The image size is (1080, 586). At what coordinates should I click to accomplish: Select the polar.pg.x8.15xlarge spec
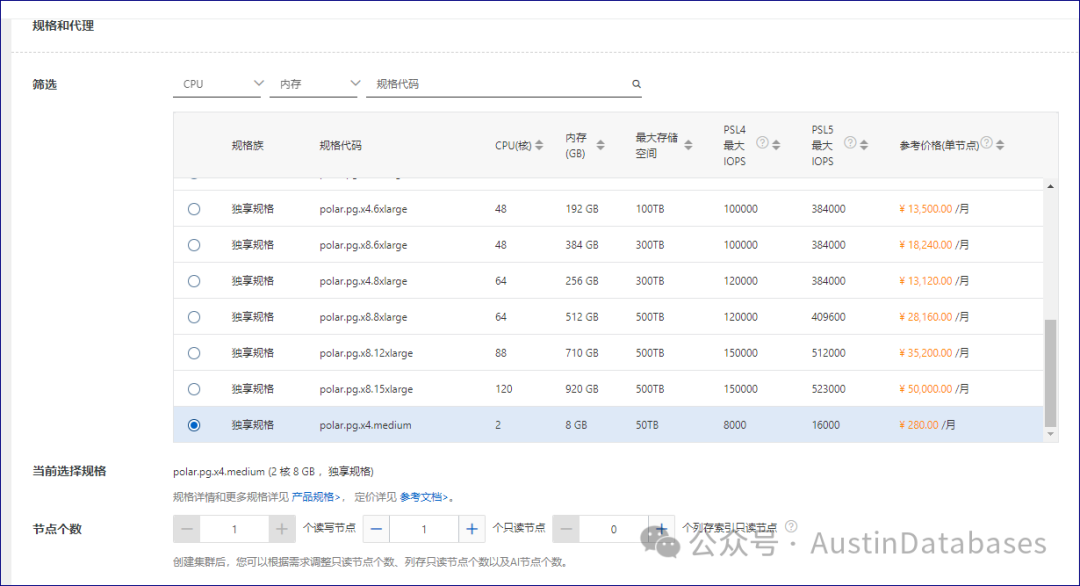click(x=194, y=389)
